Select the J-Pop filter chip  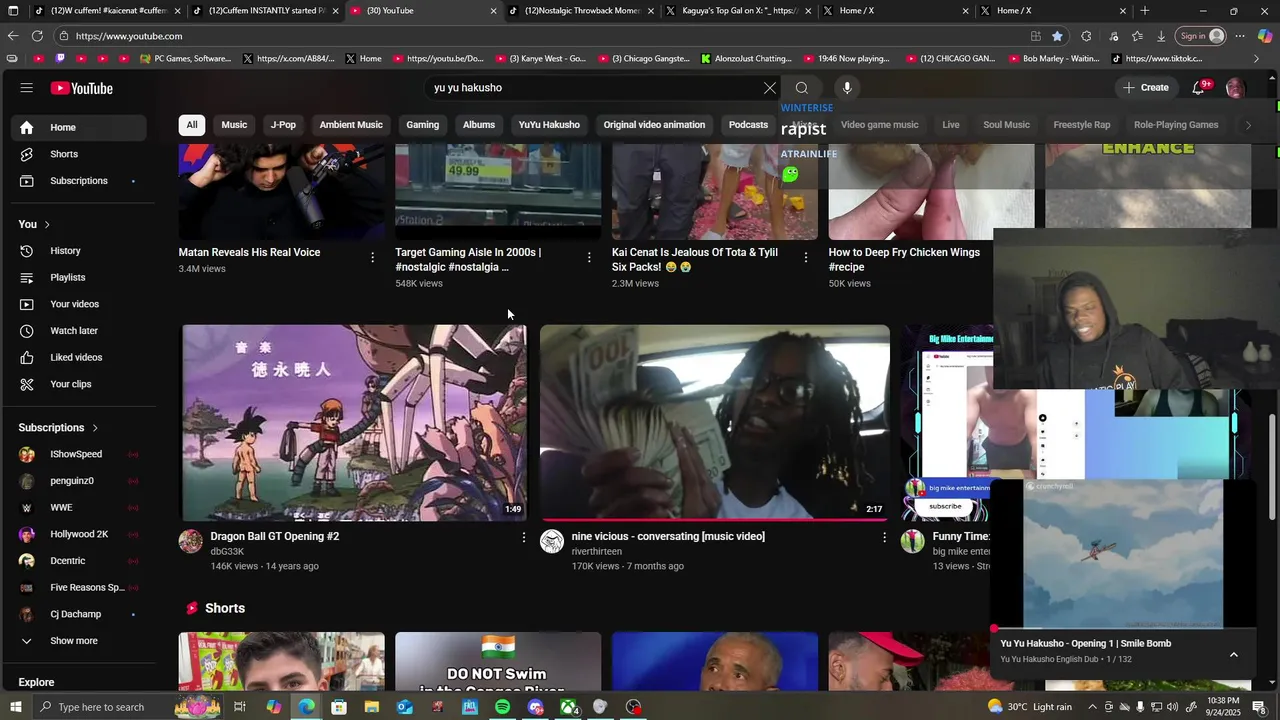pyautogui.click(x=283, y=125)
